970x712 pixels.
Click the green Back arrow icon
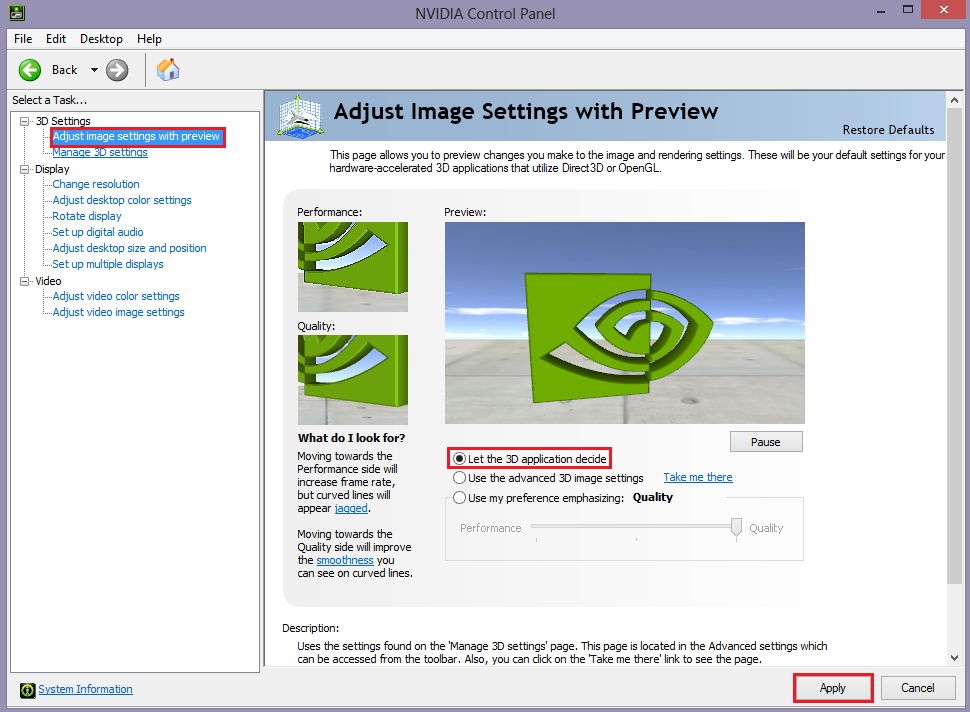tap(30, 69)
